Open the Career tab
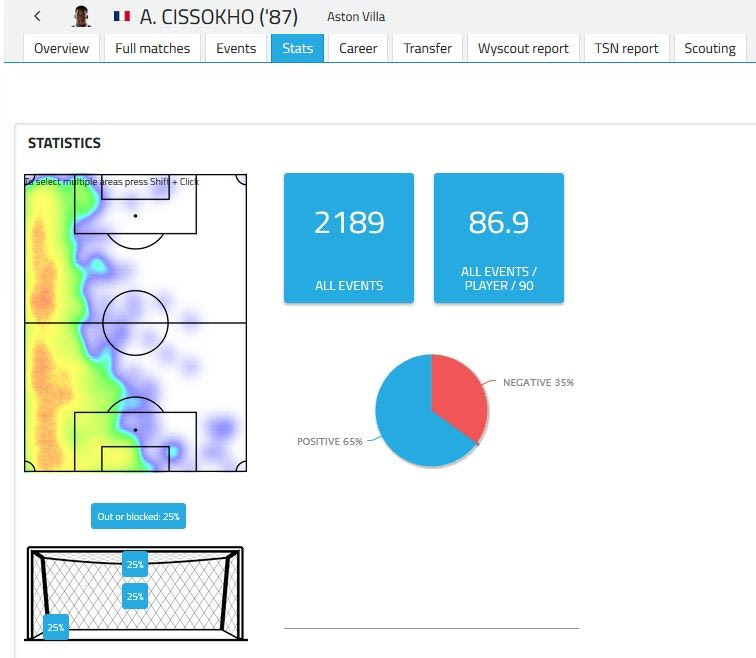The width and height of the screenshot is (756, 658). pos(358,48)
